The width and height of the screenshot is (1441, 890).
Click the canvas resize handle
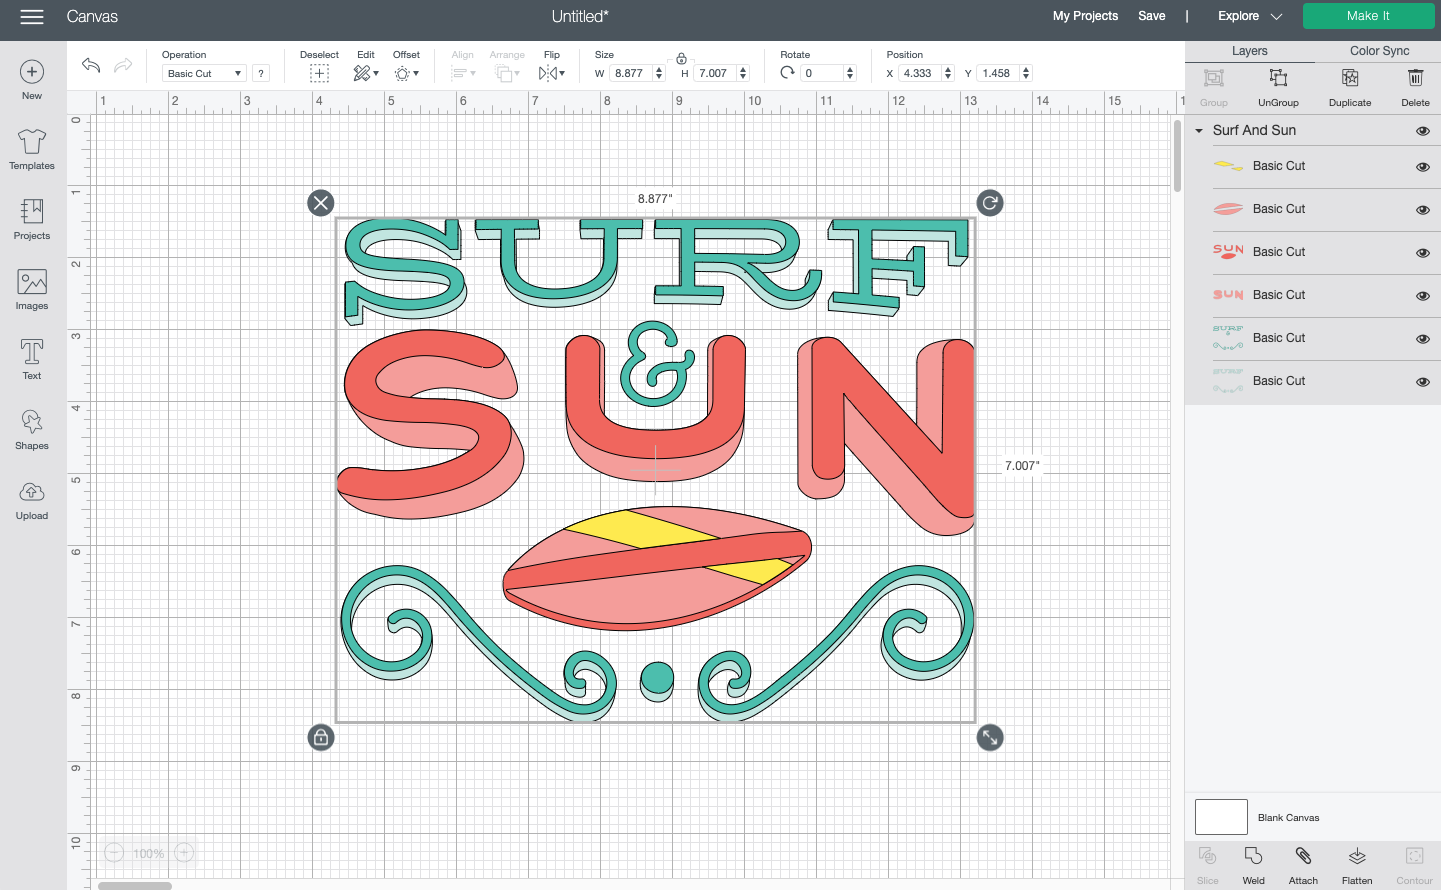(990, 738)
